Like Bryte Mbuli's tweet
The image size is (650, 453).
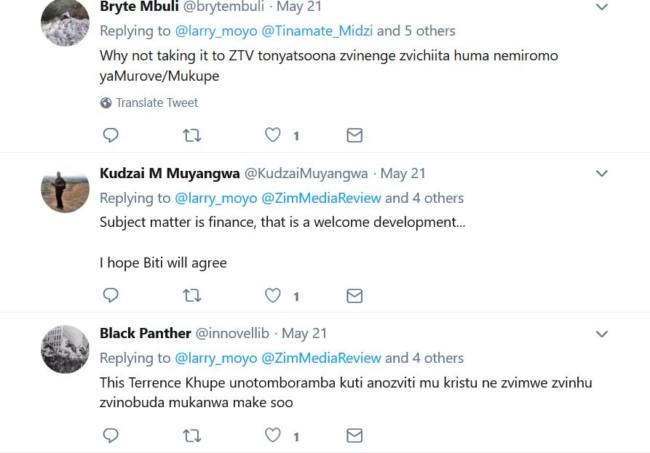[273, 134]
